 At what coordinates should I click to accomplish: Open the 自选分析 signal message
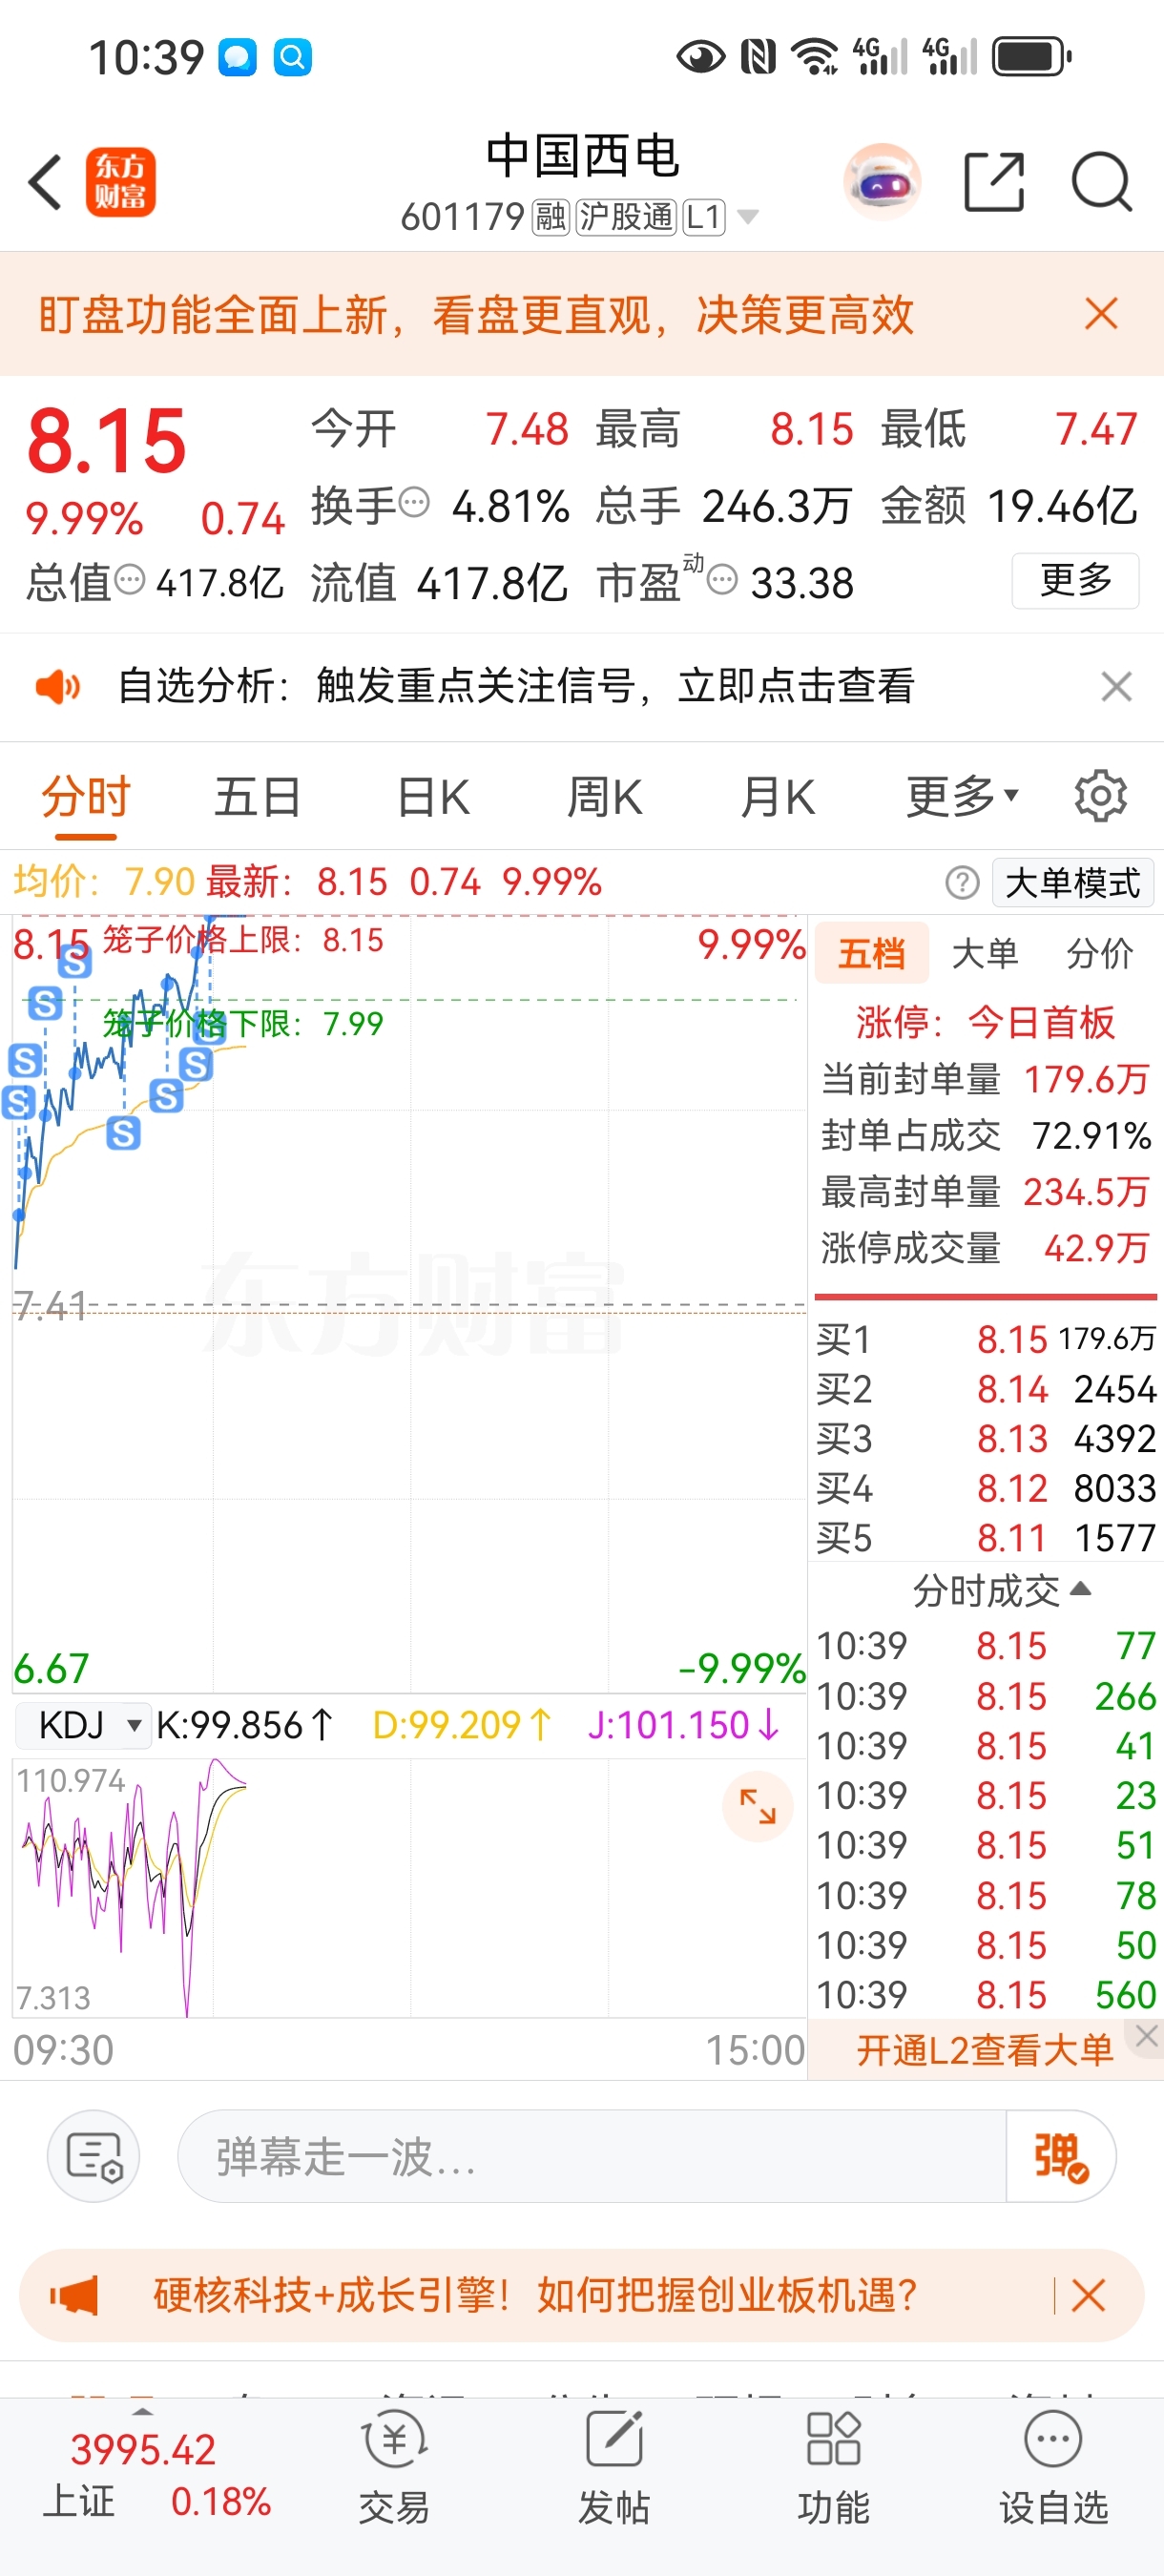(x=516, y=687)
